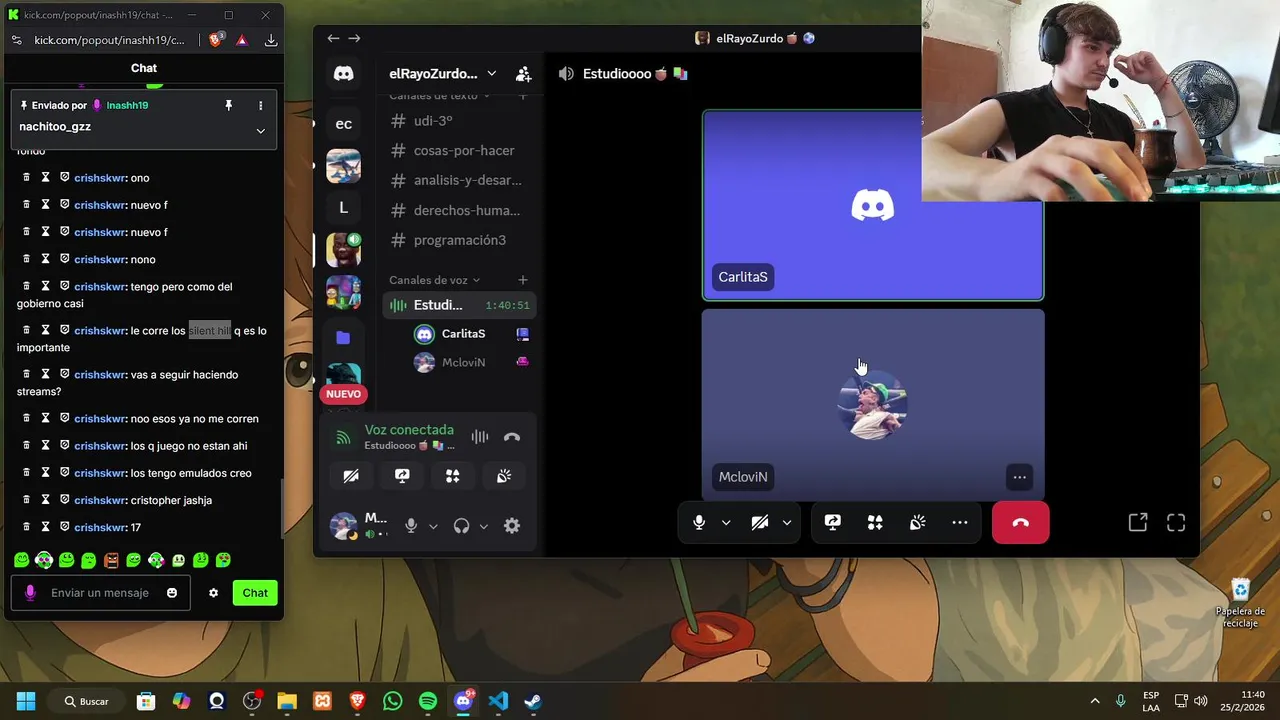Click MclovIN in the voice channel list
1280x720 pixels.
click(472, 362)
